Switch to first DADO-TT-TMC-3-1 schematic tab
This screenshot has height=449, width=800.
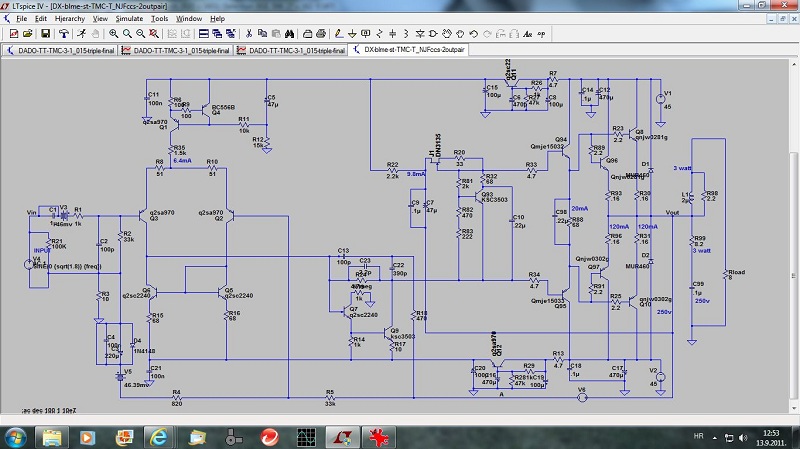(61, 48)
